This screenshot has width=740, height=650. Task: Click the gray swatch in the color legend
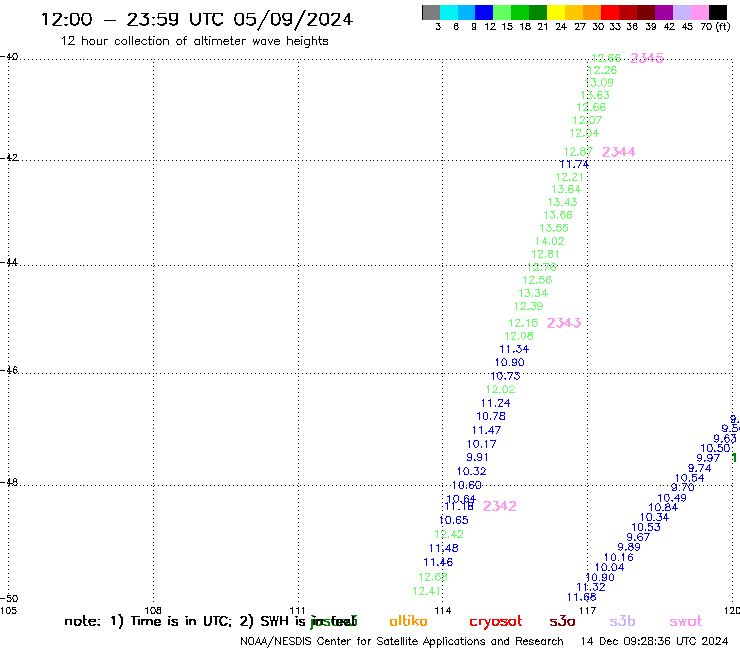pos(431,12)
